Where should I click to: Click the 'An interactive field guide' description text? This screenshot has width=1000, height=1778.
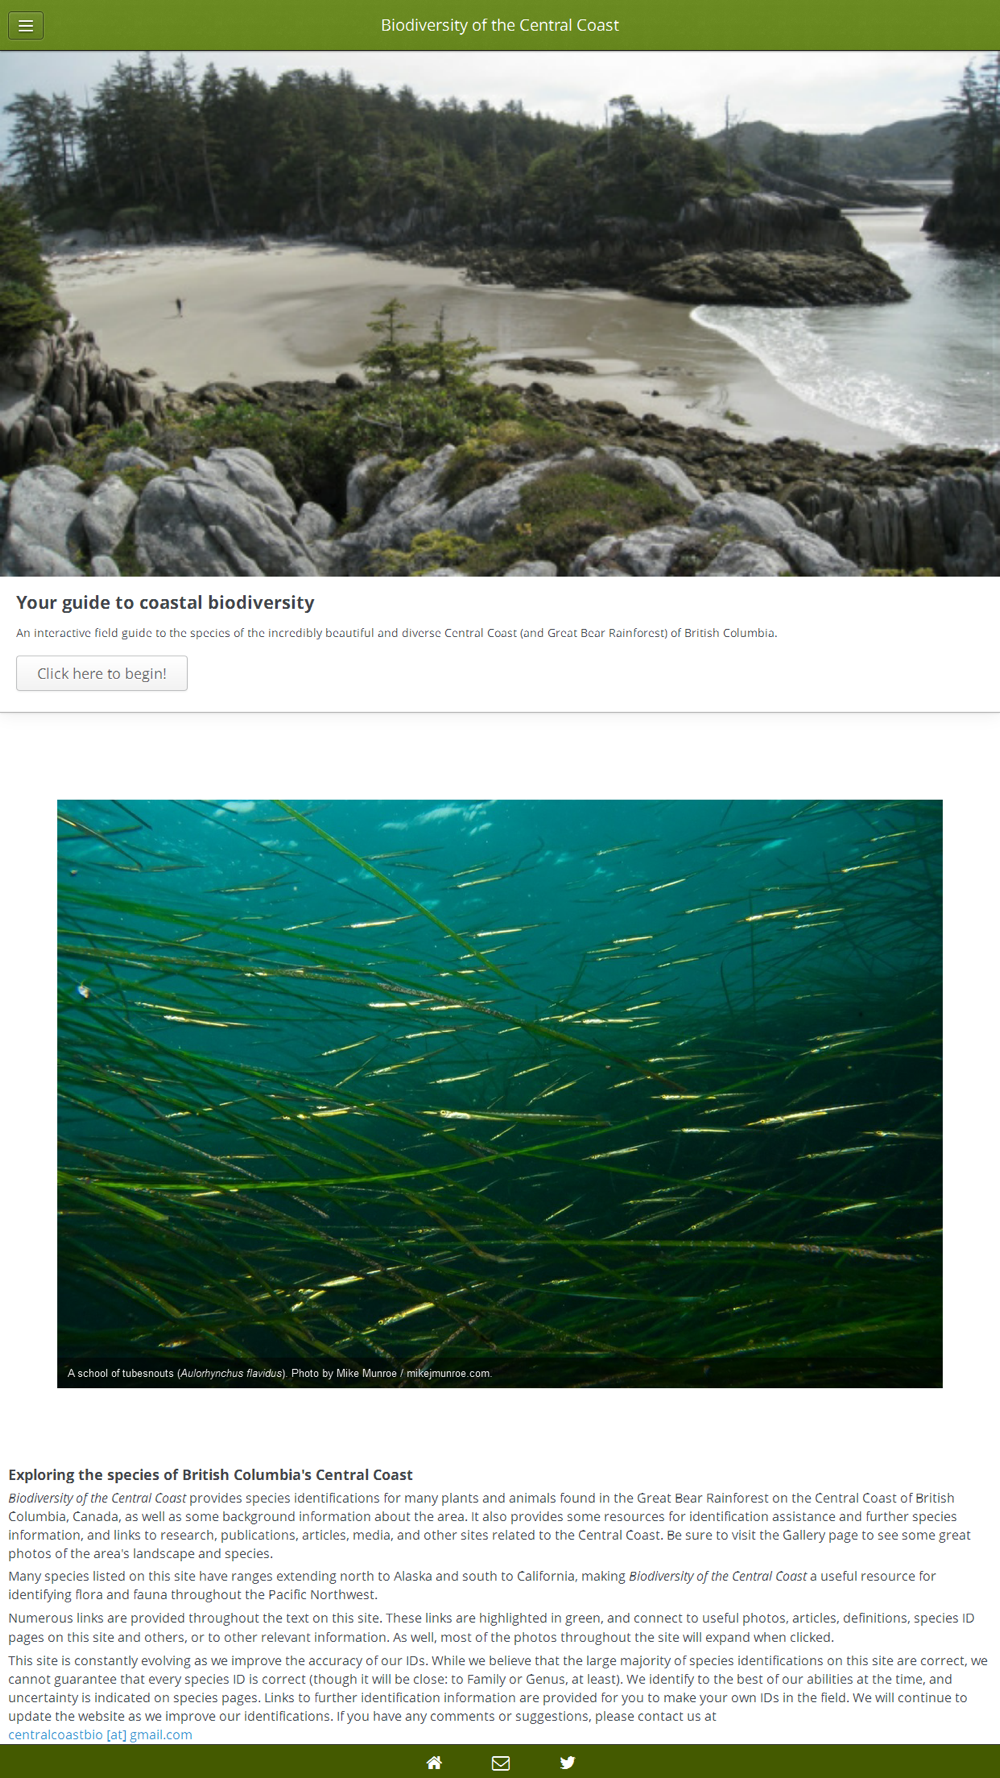tap(396, 633)
